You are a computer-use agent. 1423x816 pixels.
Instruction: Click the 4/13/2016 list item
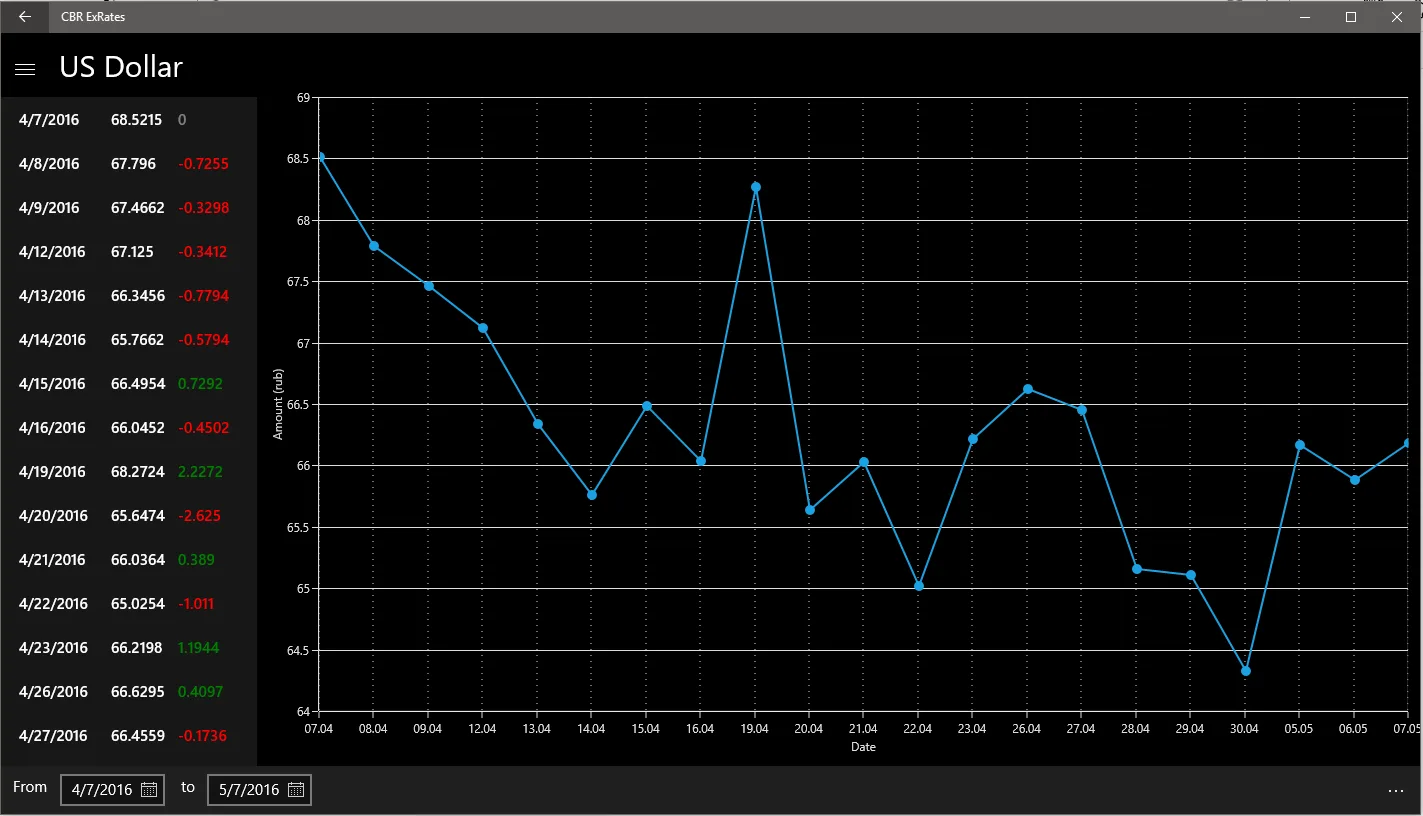128,296
